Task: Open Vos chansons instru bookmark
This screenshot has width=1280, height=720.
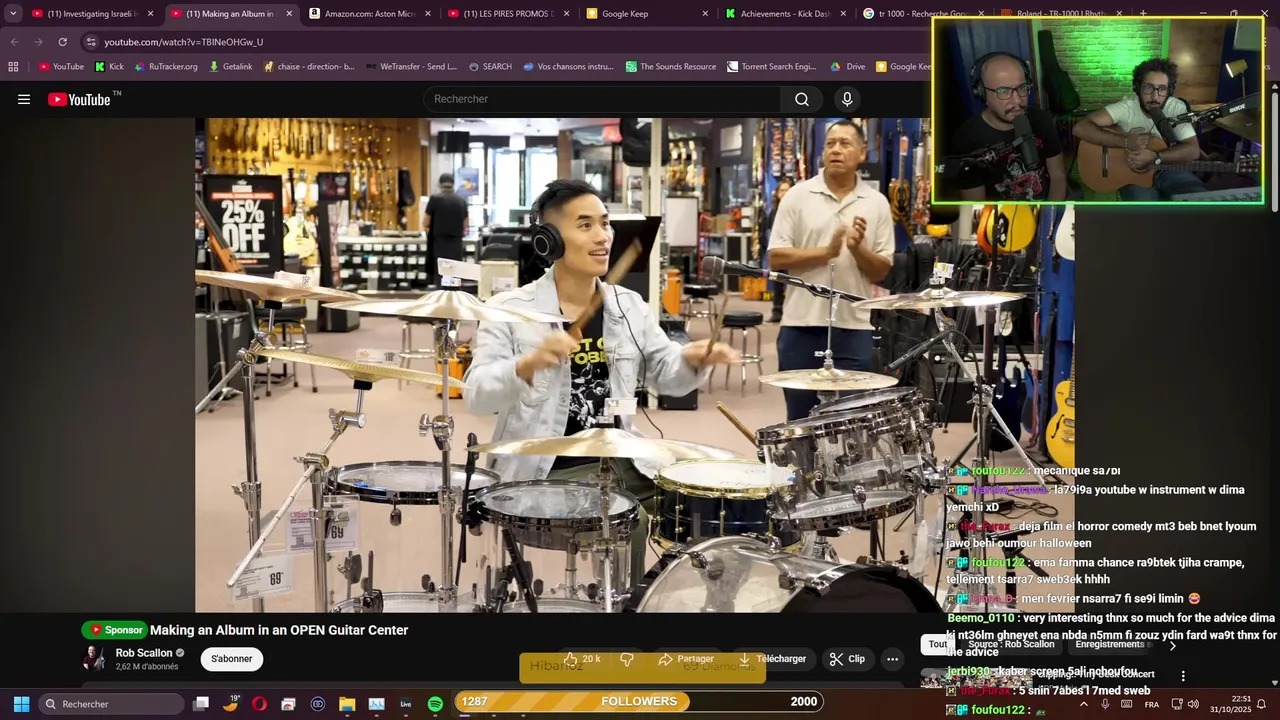Action: (x=568, y=67)
